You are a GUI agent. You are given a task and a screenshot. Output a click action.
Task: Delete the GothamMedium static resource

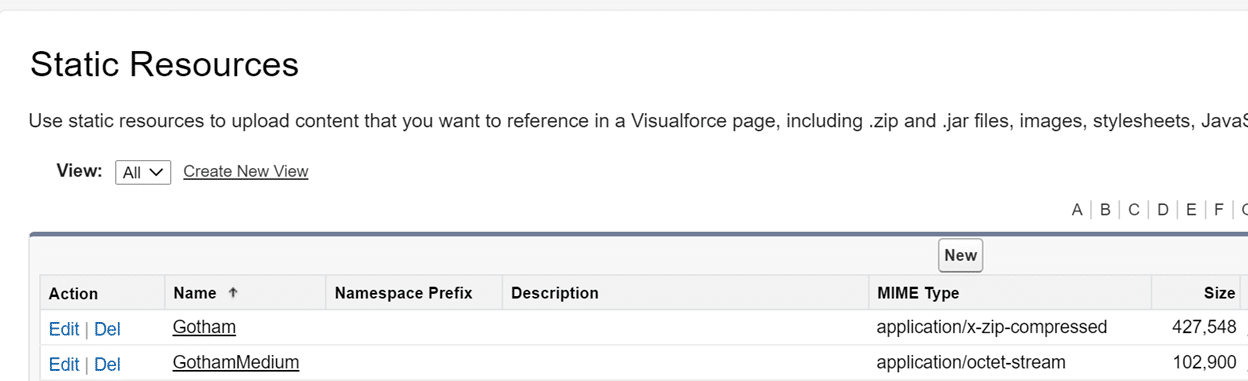click(x=107, y=364)
